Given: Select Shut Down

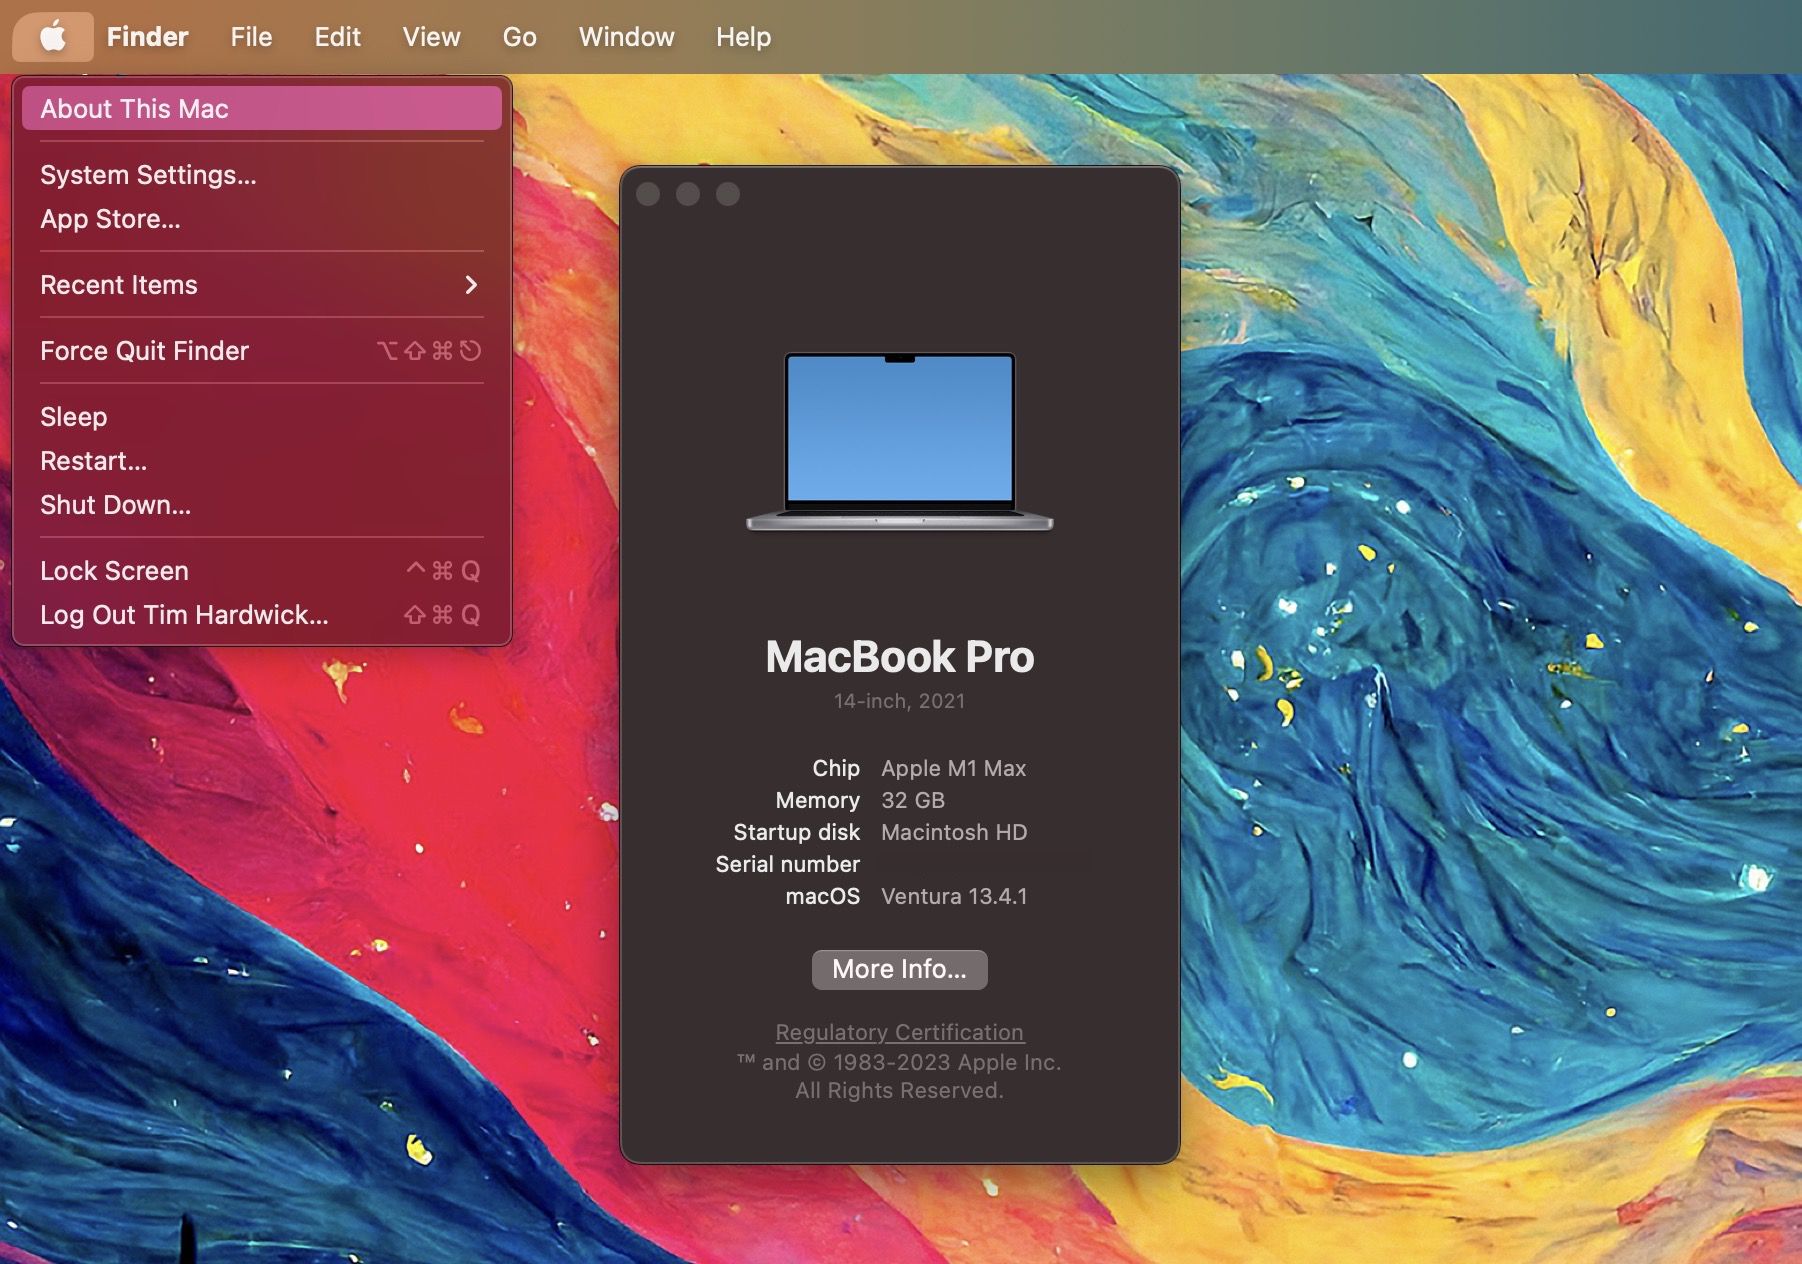Looking at the screenshot, I should 116,505.
